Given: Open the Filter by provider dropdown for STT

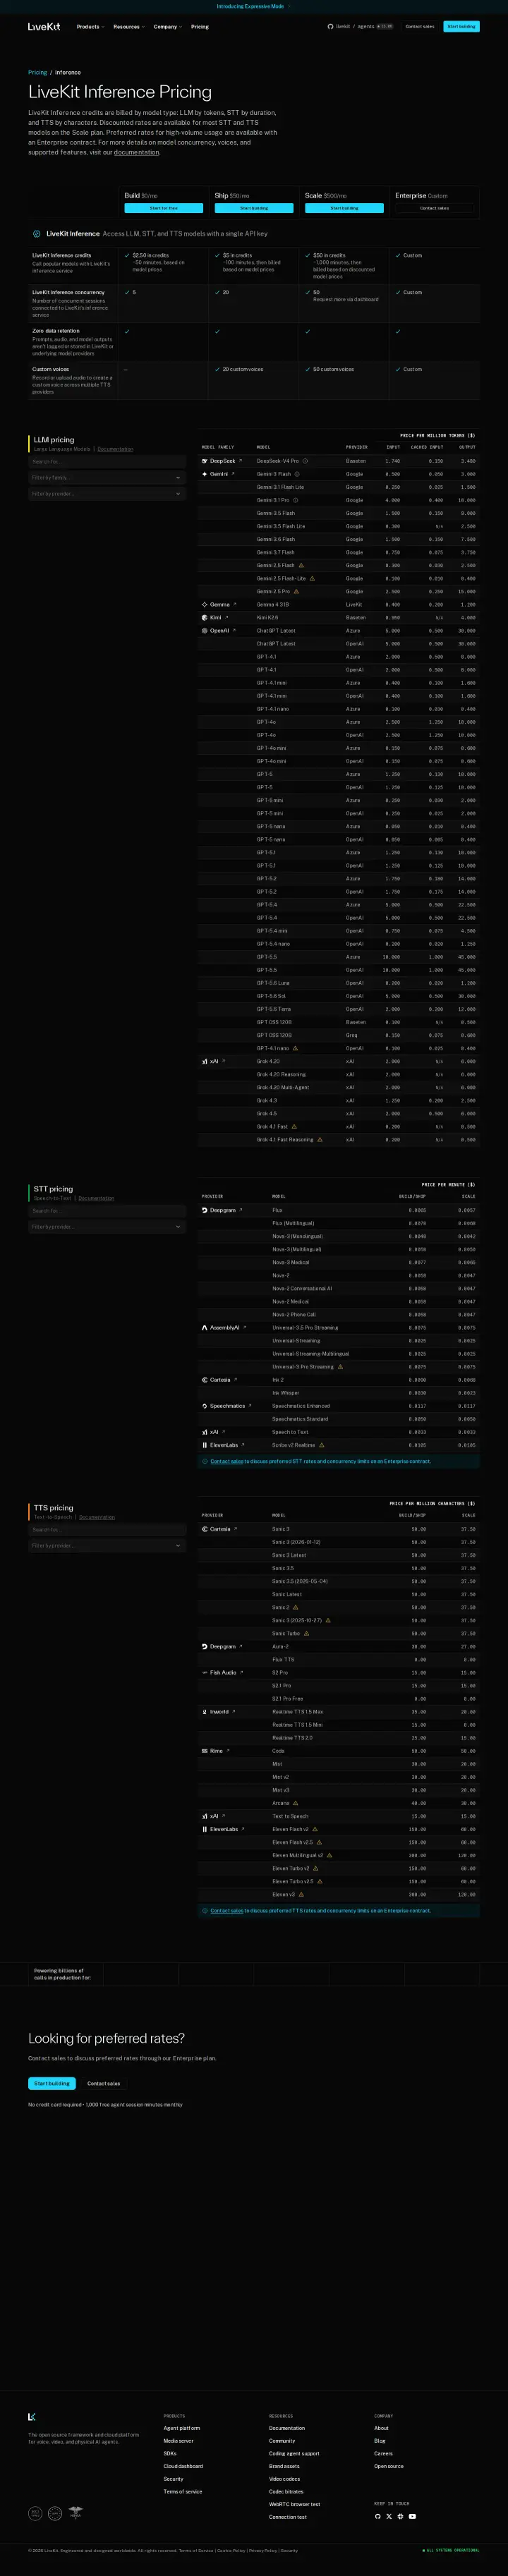Looking at the screenshot, I should point(107,1227).
